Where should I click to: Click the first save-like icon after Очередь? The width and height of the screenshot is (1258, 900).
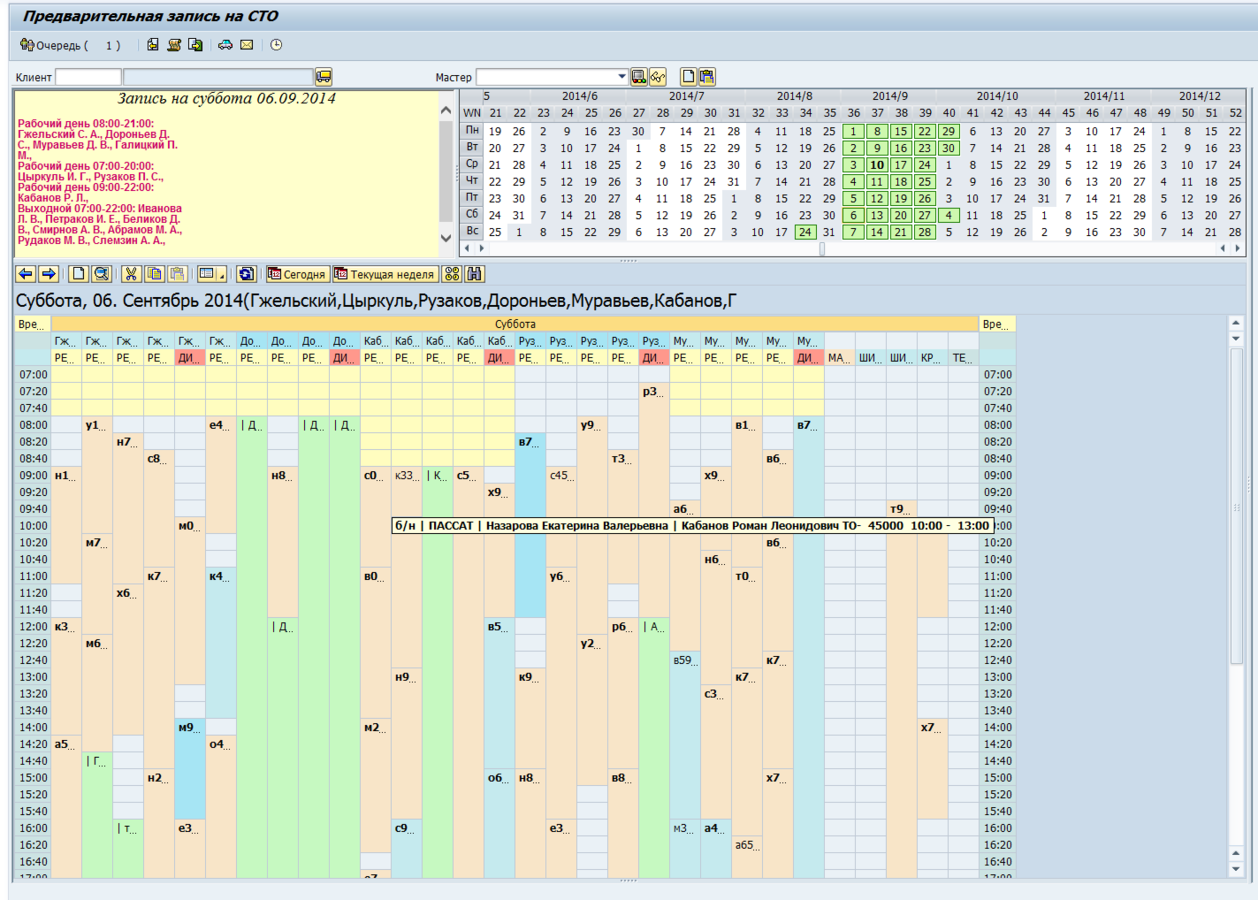pos(153,45)
